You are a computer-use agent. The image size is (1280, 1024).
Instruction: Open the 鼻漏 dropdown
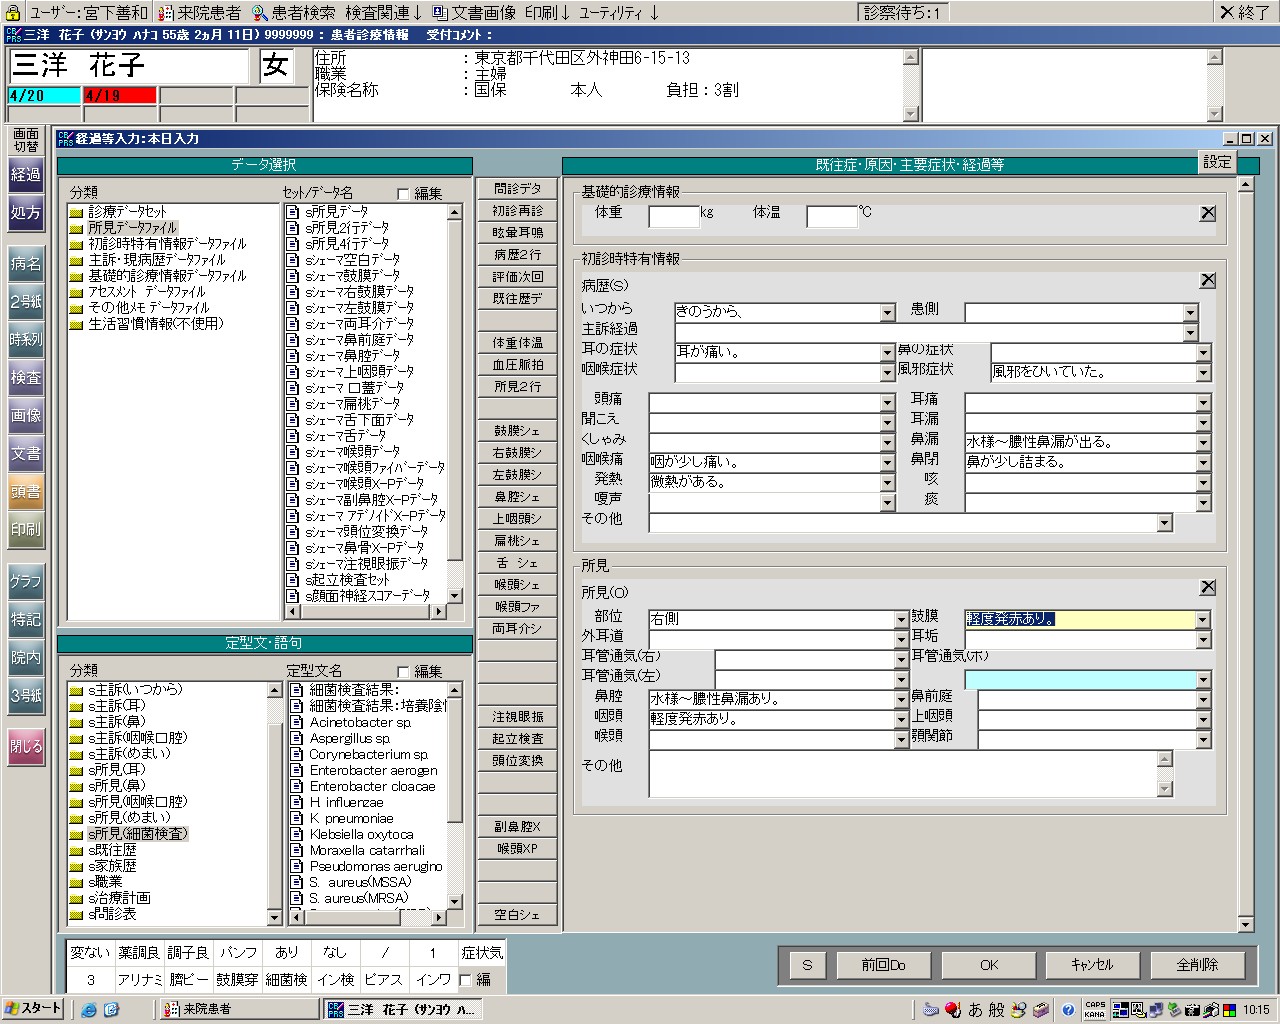pyautogui.click(x=1203, y=443)
